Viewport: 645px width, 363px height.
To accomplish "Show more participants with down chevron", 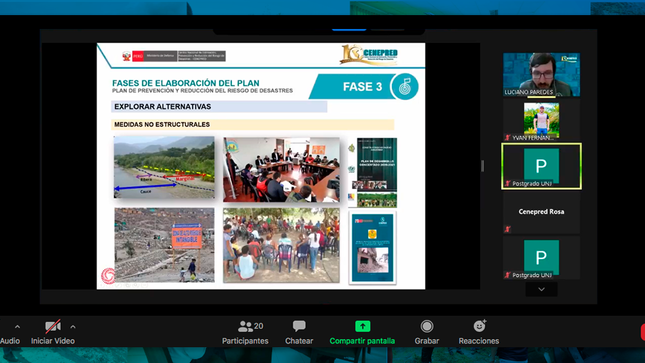I will [x=541, y=289].
